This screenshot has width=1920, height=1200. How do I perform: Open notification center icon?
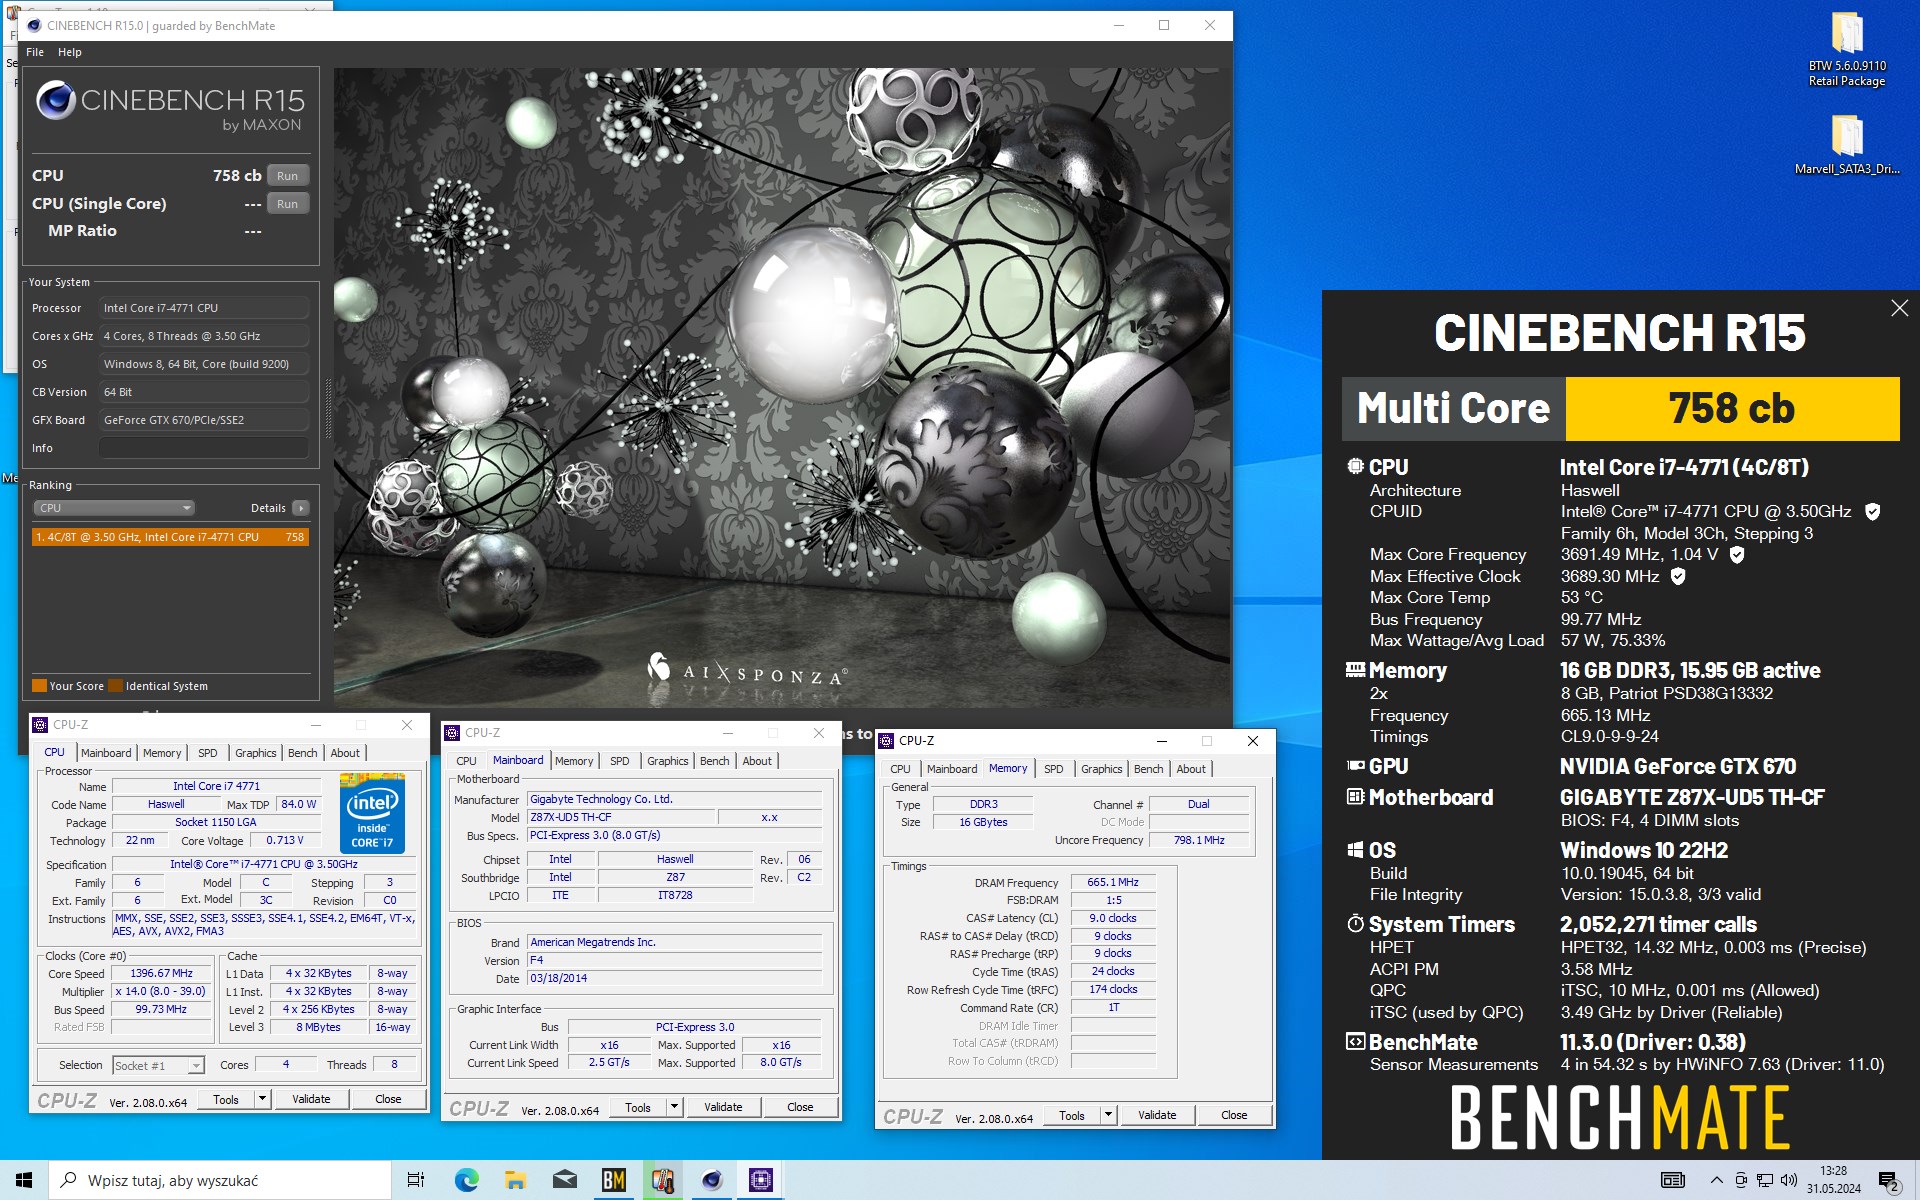pos(1889,1181)
